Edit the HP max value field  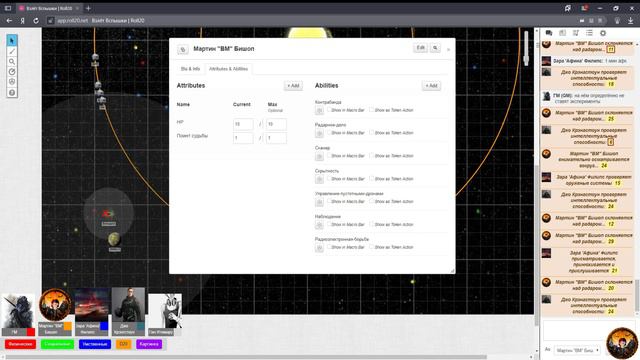(276, 124)
